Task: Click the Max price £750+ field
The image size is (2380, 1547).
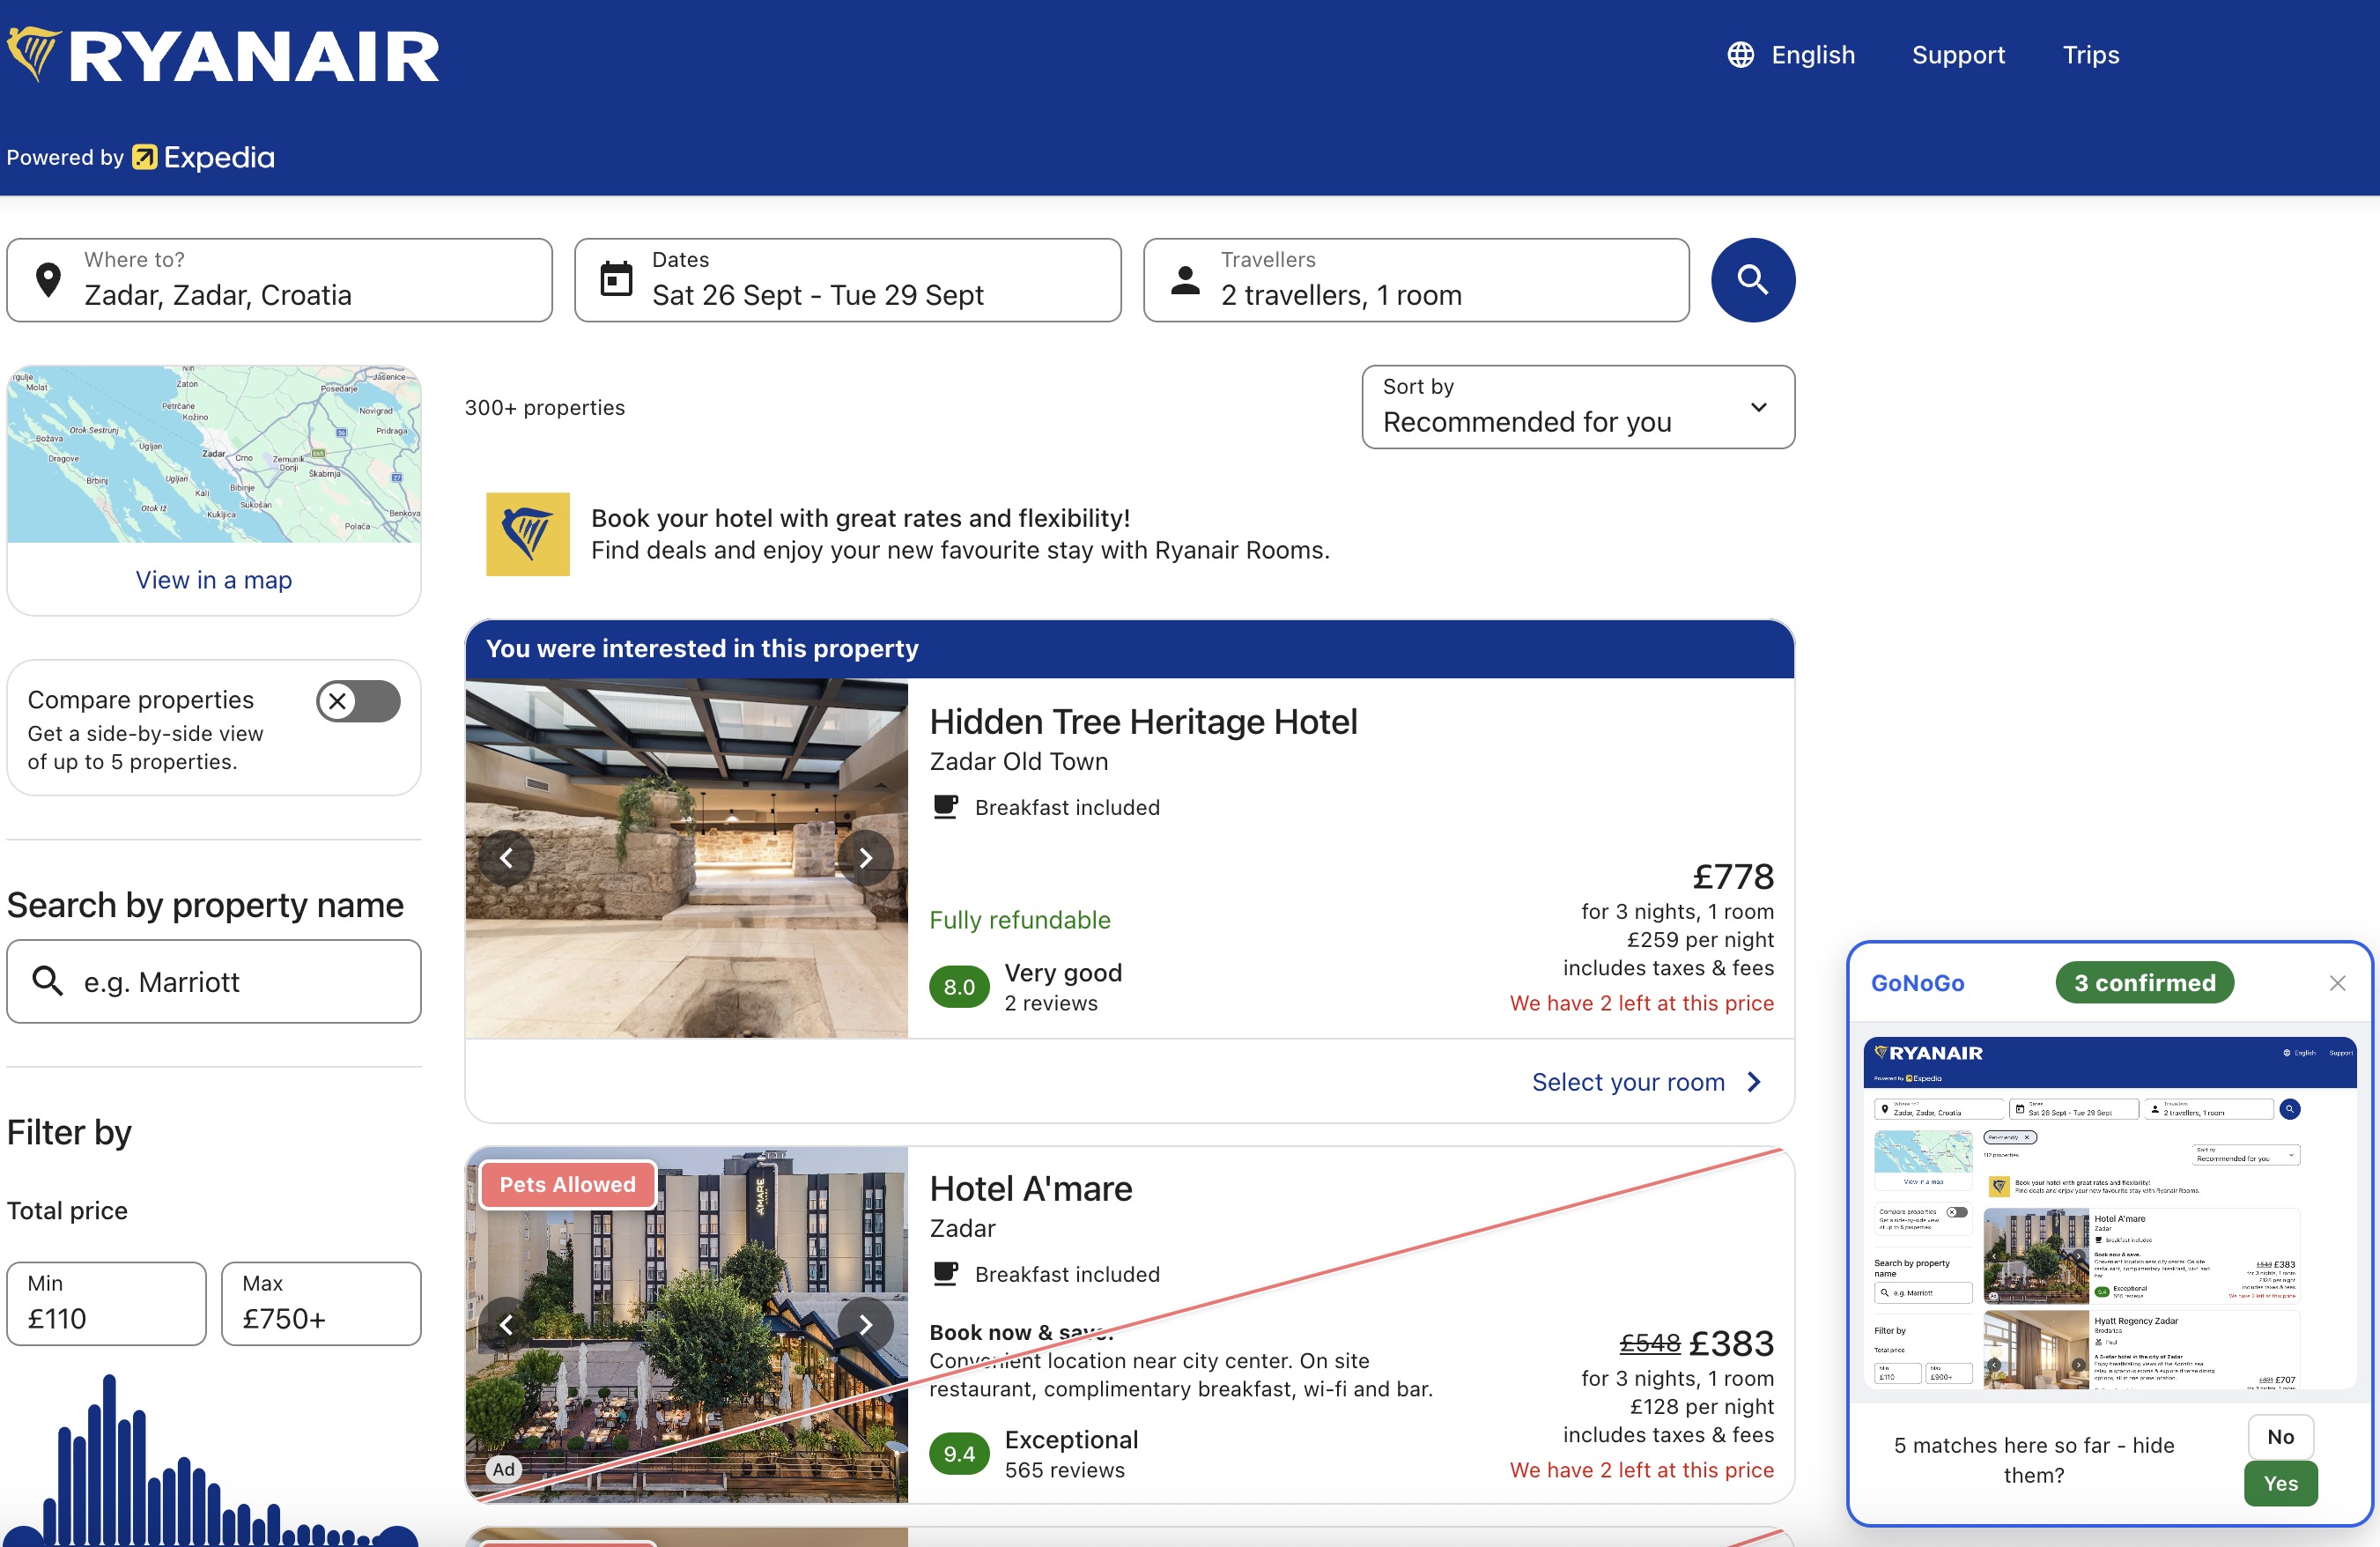Action: point(321,1304)
